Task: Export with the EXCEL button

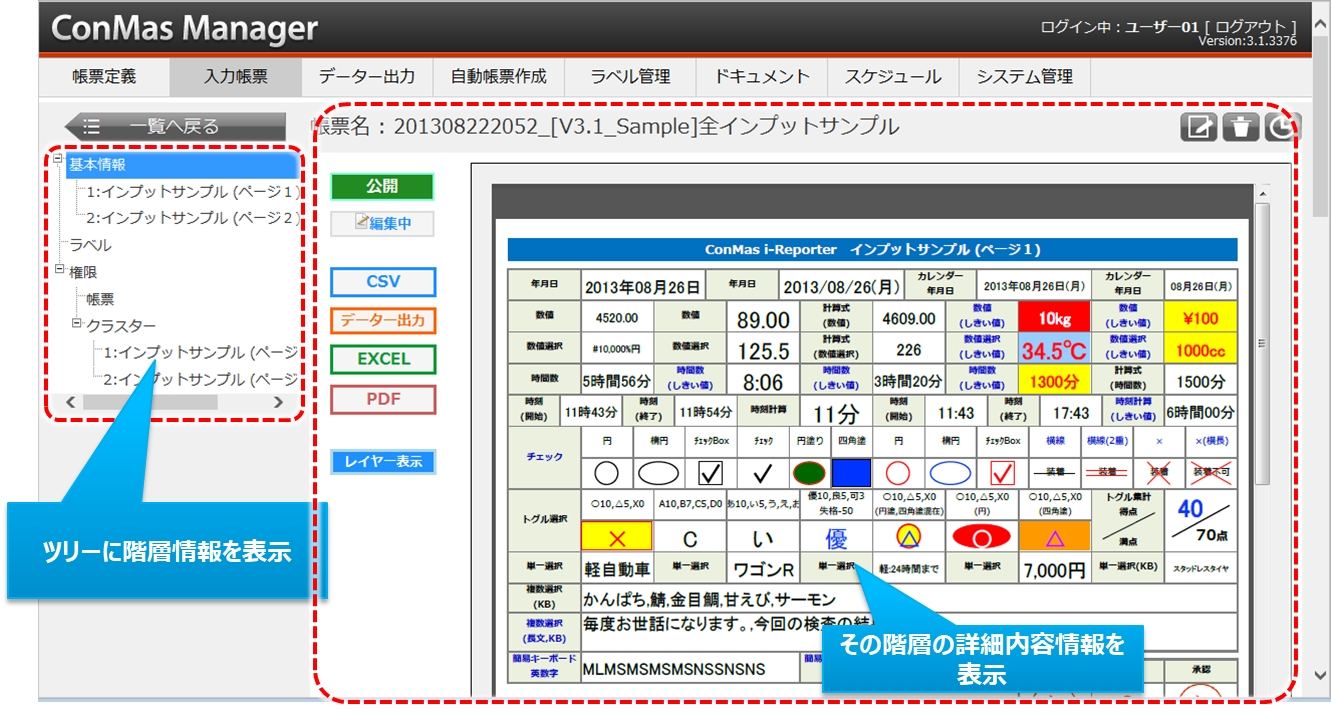Action: pyautogui.click(x=383, y=359)
